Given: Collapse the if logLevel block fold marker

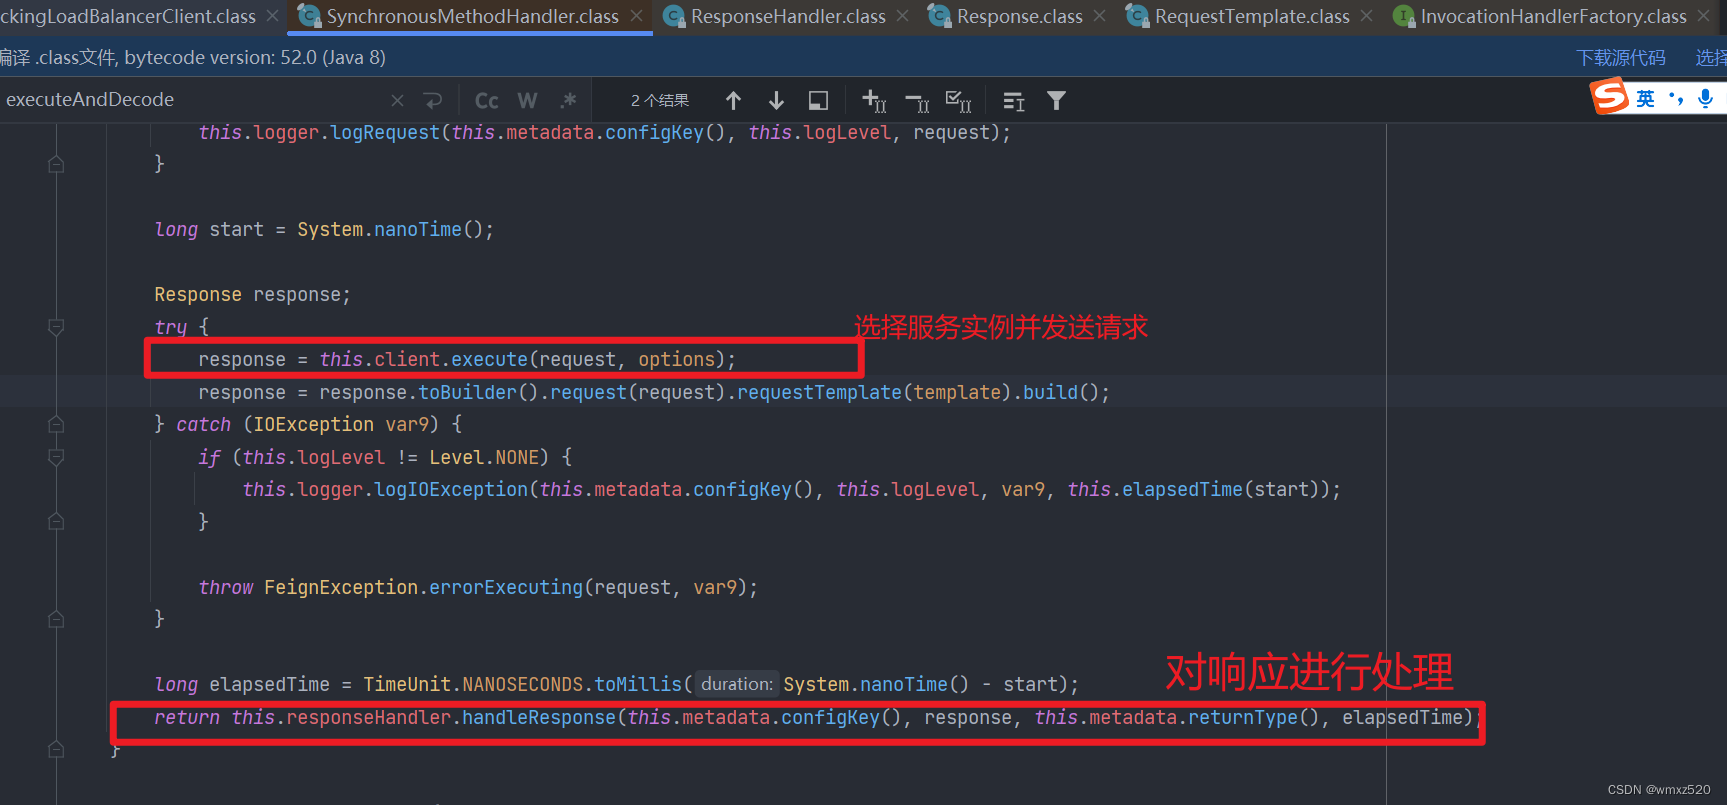Looking at the screenshot, I should pyautogui.click(x=56, y=457).
